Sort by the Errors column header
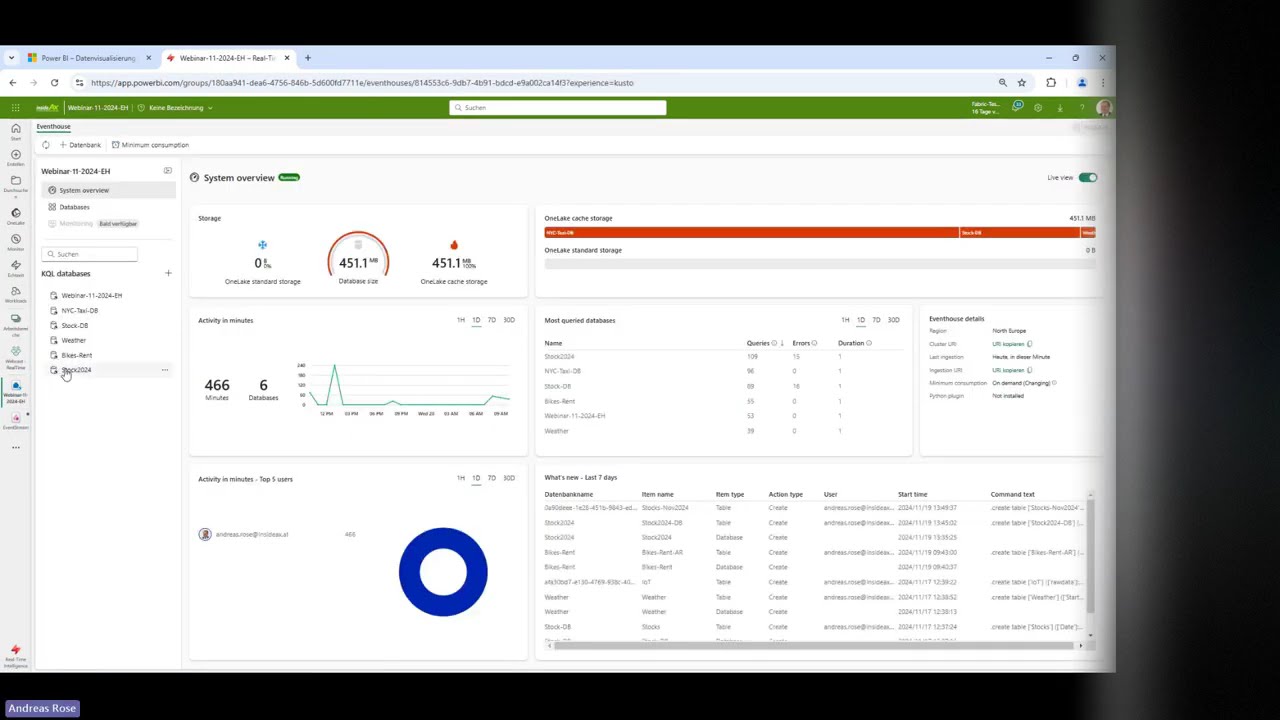1280x720 pixels. (x=804, y=343)
